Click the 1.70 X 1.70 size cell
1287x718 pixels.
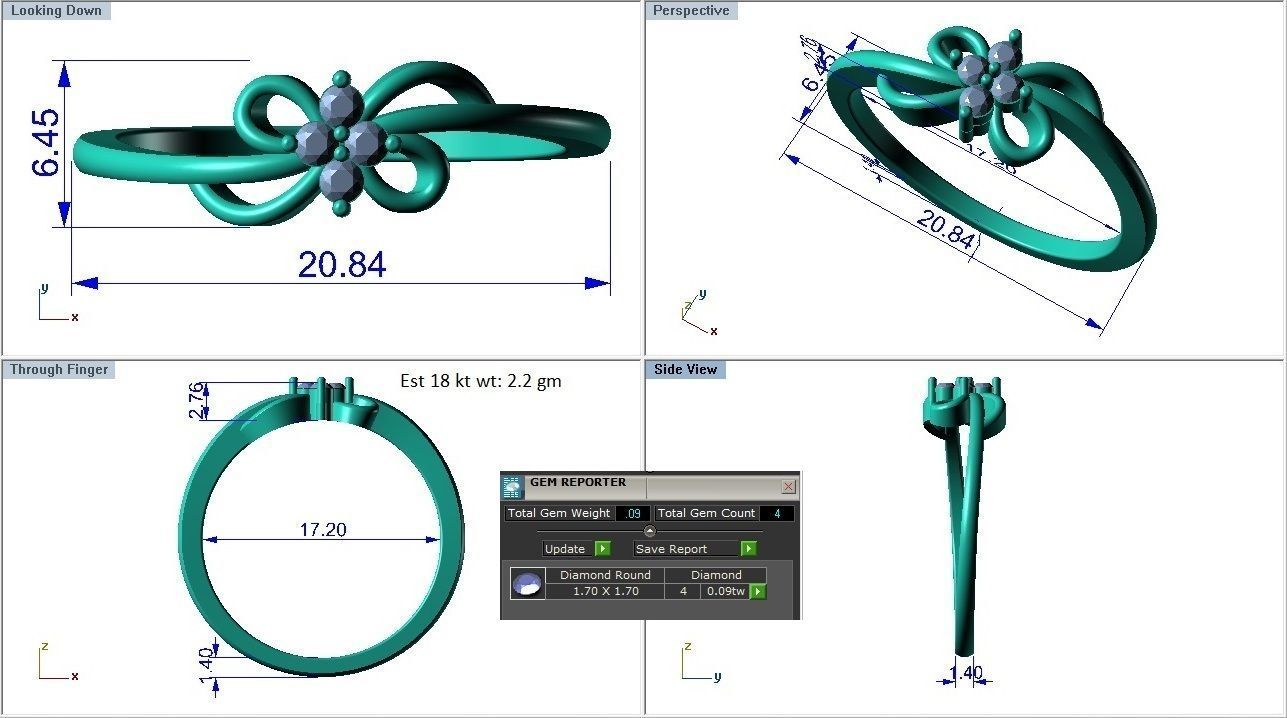click(x=605, y=591)
